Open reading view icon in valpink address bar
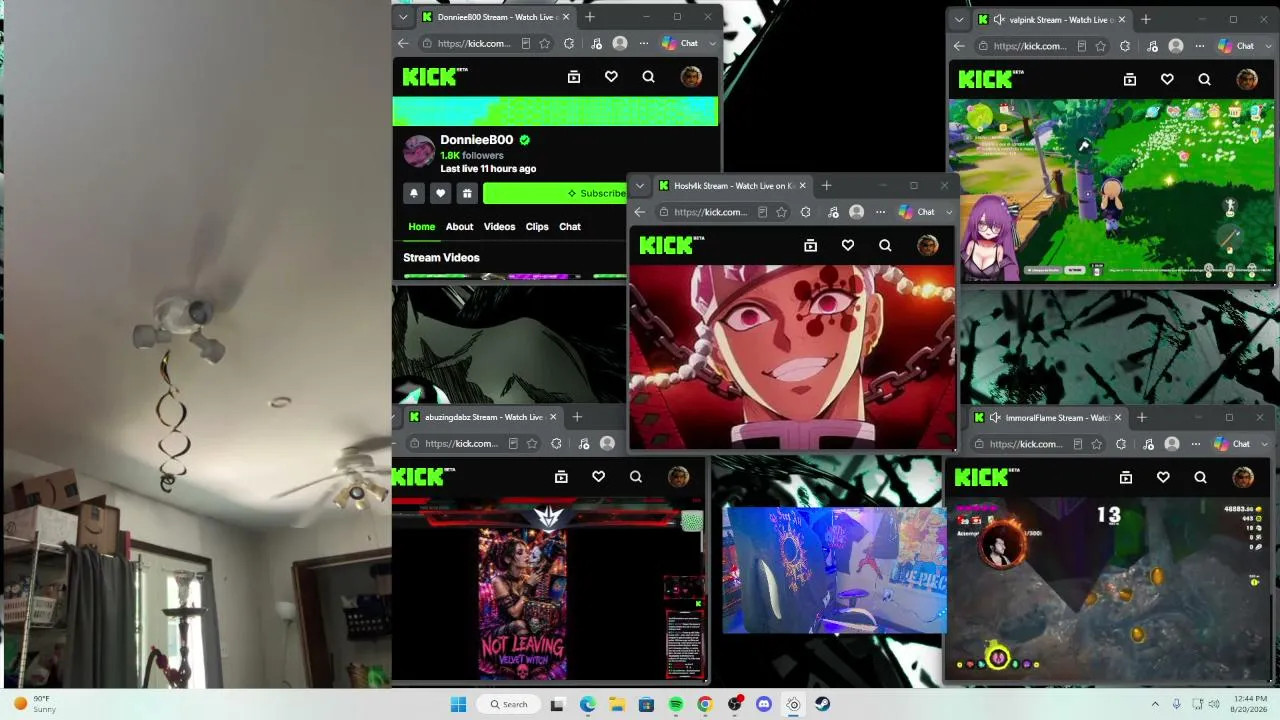The width and height of the screenshot is (1280, 720). tap(1082, 46)
